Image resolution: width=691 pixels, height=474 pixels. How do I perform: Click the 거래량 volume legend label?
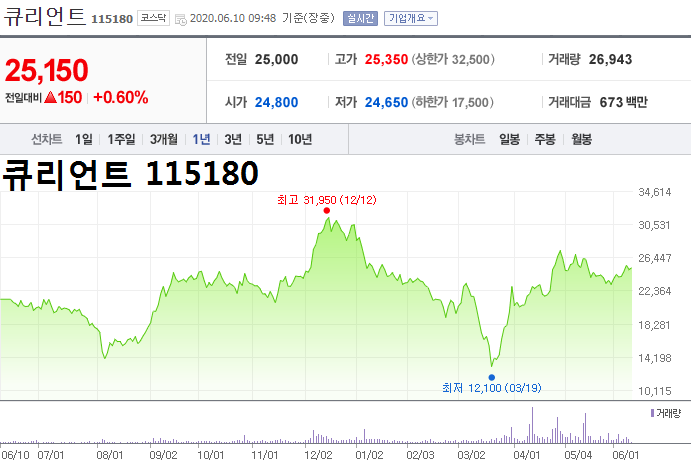click(666, 413)
